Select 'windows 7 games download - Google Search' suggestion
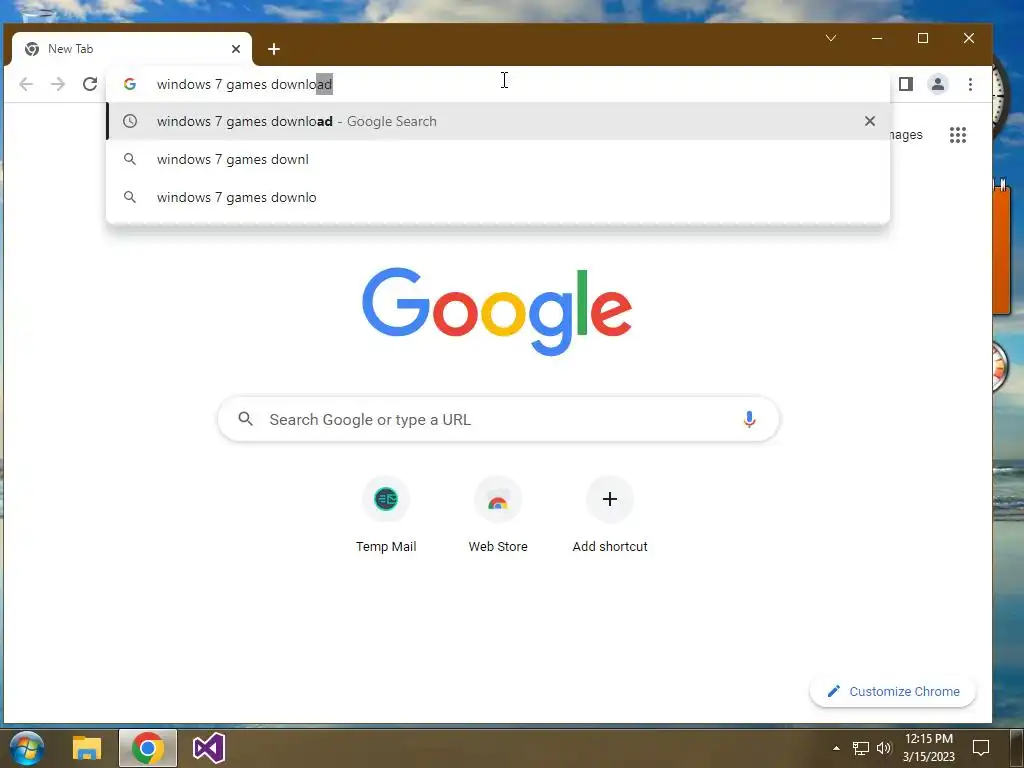1024x768 pixels. pos(498,121)
